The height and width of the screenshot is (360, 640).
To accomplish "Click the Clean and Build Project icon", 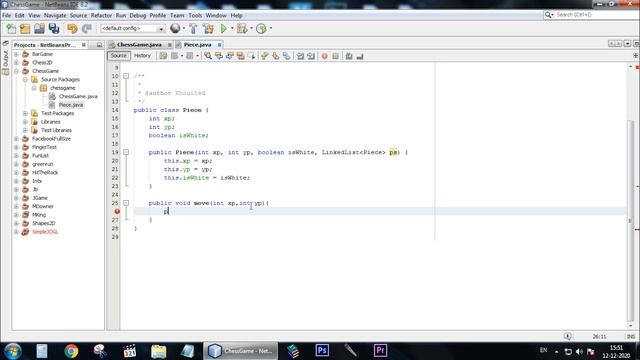I will (208, 28).
